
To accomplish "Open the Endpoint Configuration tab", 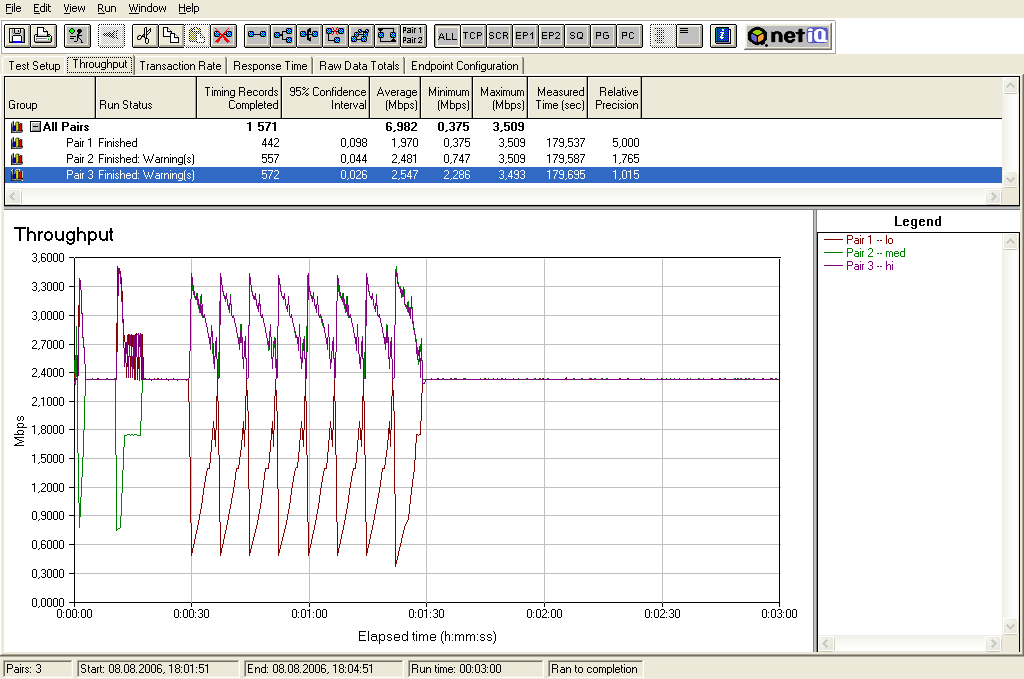I will pos(465,66).
